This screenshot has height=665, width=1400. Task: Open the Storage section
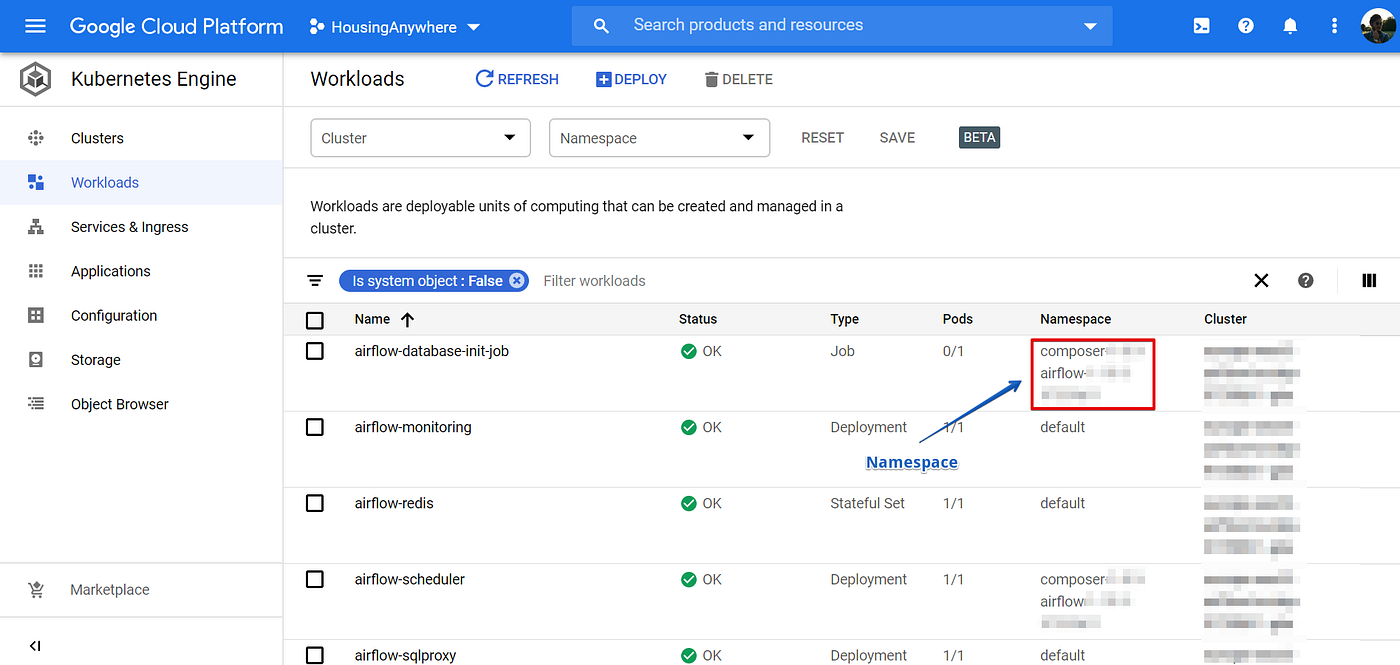click(x=94, y=359)
